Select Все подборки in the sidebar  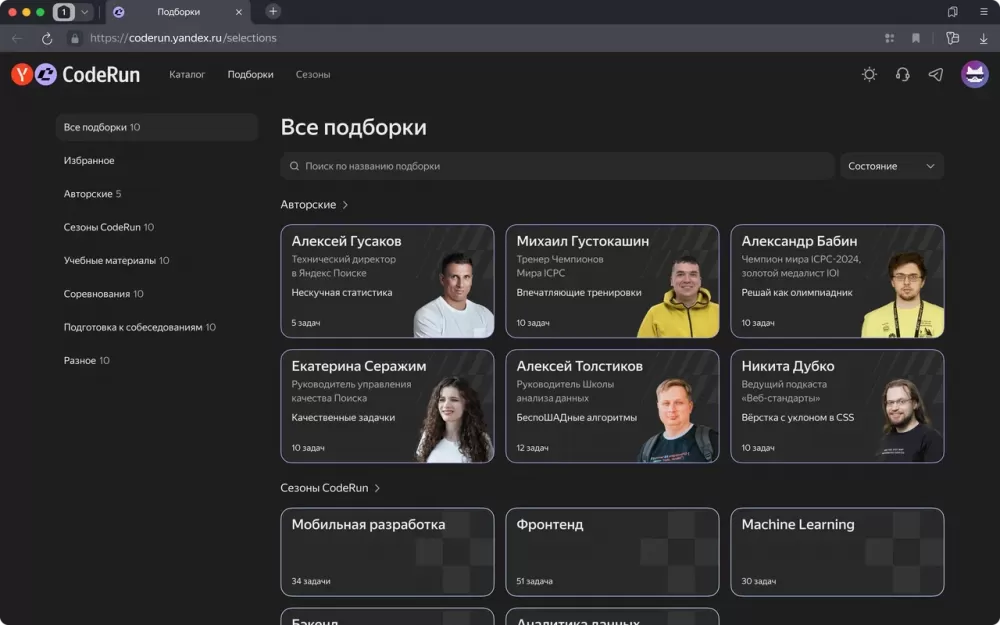pos(156,128)
